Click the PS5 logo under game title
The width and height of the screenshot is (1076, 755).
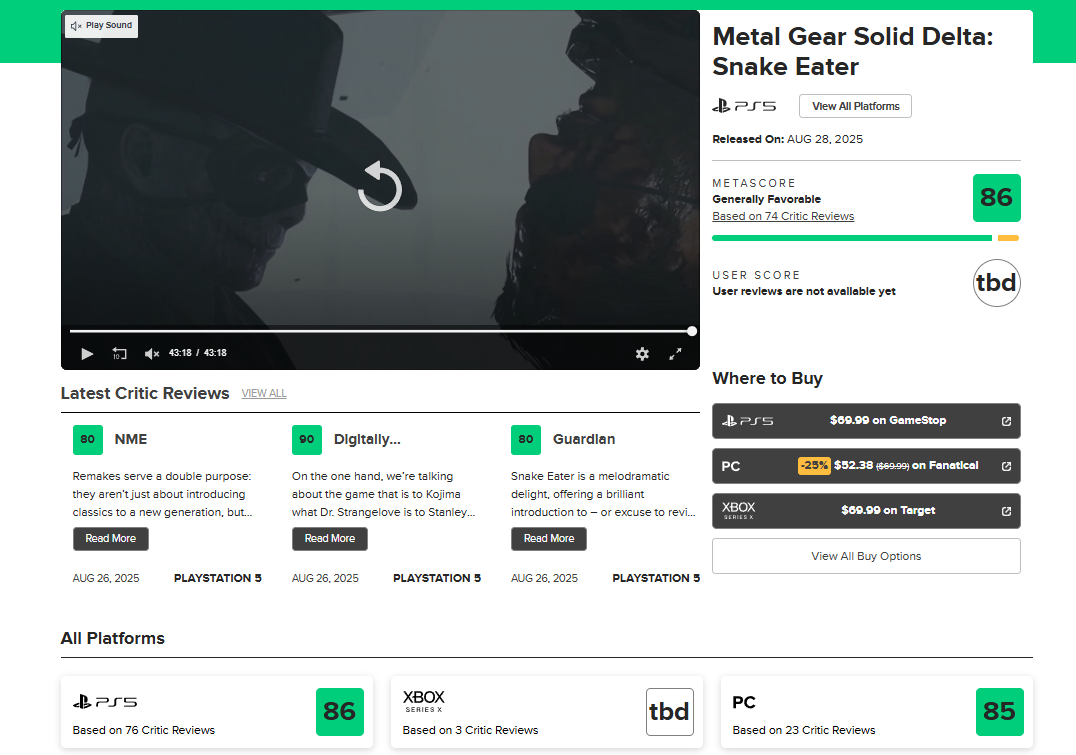(x=744, y=106)
